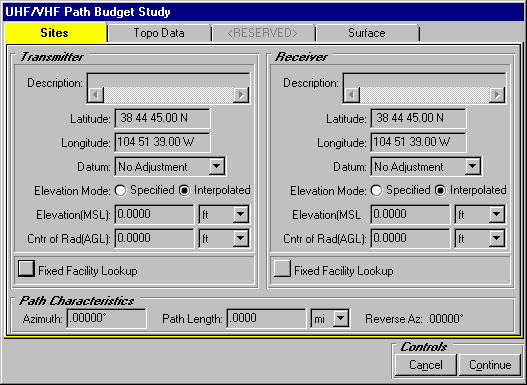Toggle Receiver Fixed Facility Lookup button
Screen dimensions: 527x385
click(282, 269)
